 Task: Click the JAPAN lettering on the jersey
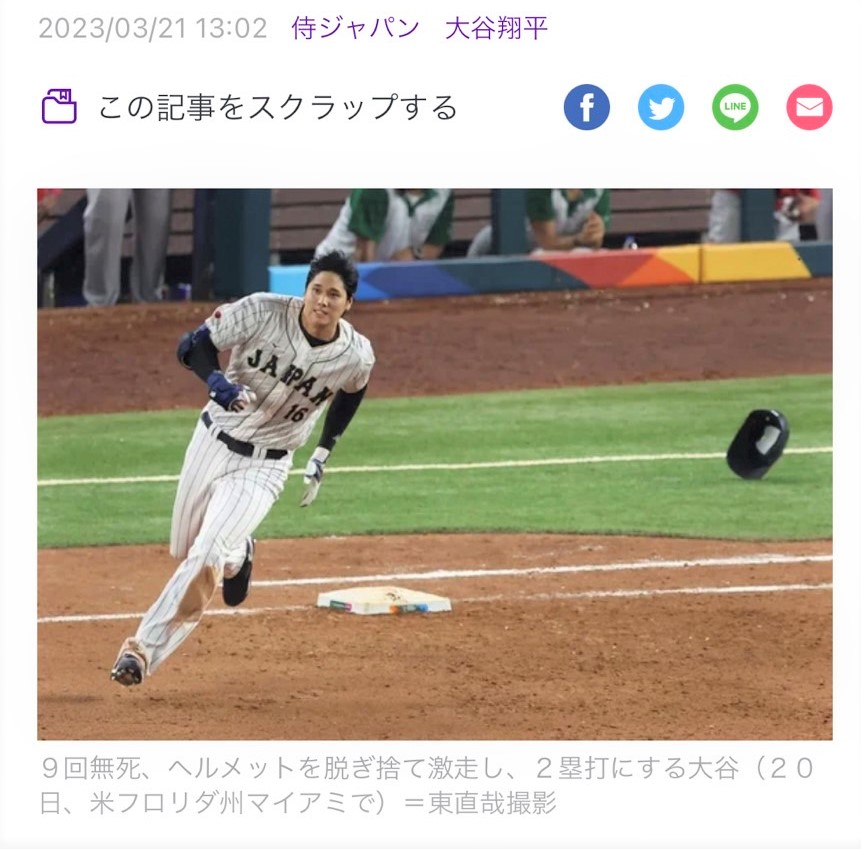point(289,377)
